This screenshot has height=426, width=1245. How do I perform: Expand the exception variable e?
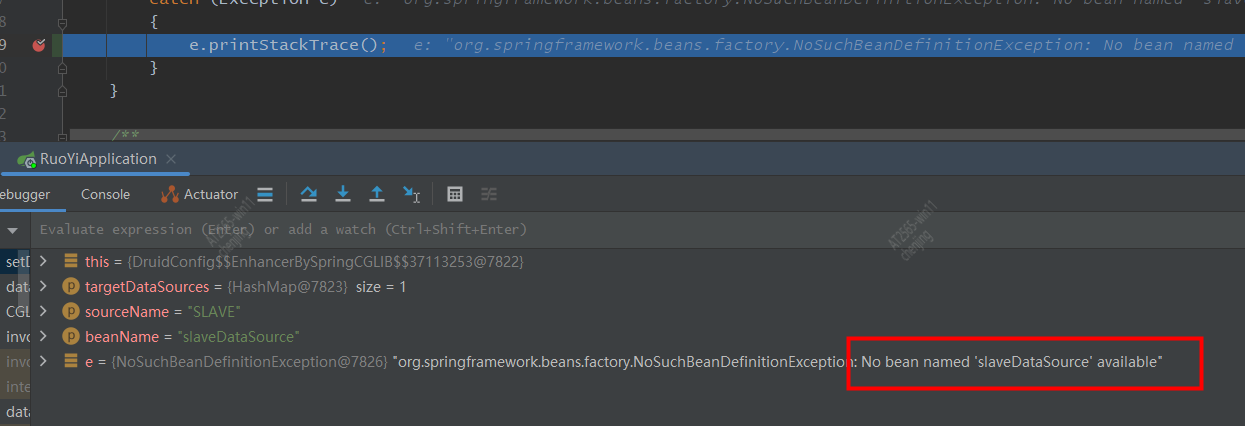(43, 361)
